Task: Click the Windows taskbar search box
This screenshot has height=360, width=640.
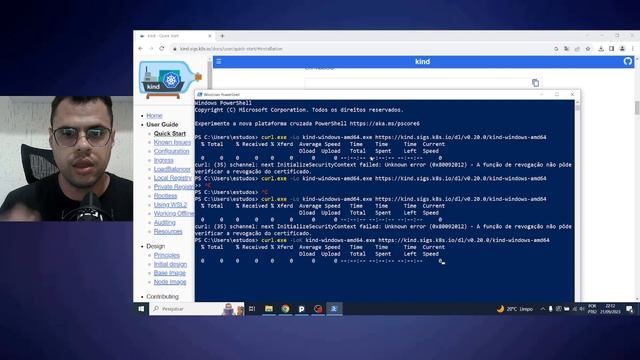Action: pyautogui.click(x=197, y=309)
